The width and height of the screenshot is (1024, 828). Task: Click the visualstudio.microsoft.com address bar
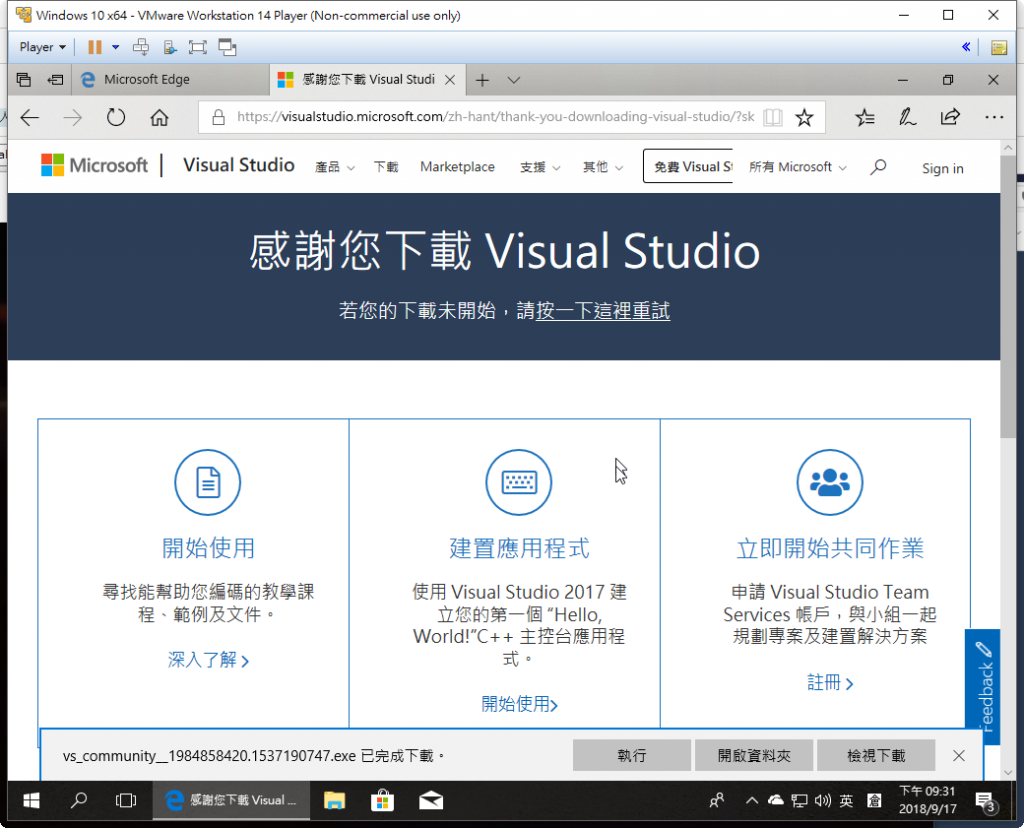pyautogui.click(x=495, y=117)
